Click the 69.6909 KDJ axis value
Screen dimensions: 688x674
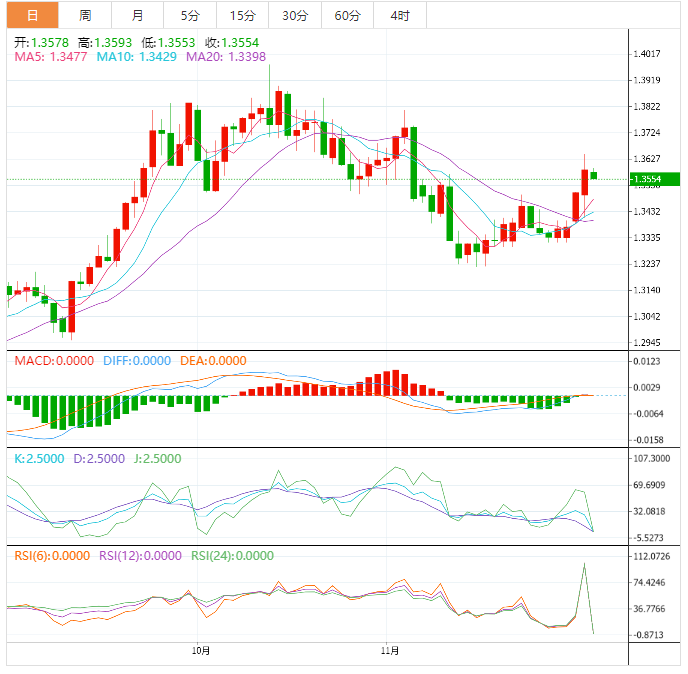point(649,485)
